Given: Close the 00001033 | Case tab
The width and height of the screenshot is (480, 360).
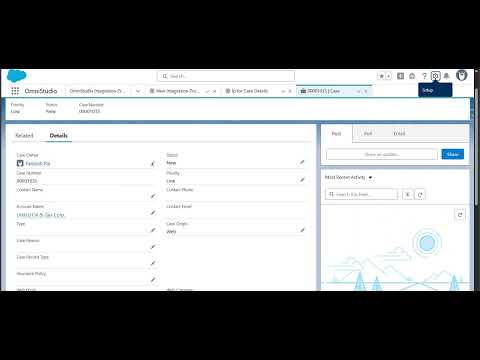Looking at the screenshot, I should pyautogui.click(x=366, y=91).
